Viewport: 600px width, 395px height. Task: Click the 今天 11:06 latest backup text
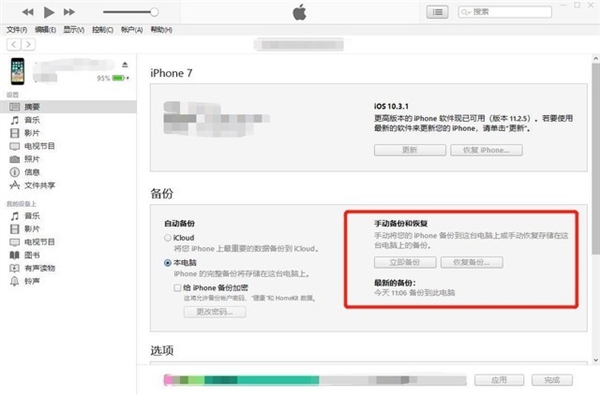point(414,293)
